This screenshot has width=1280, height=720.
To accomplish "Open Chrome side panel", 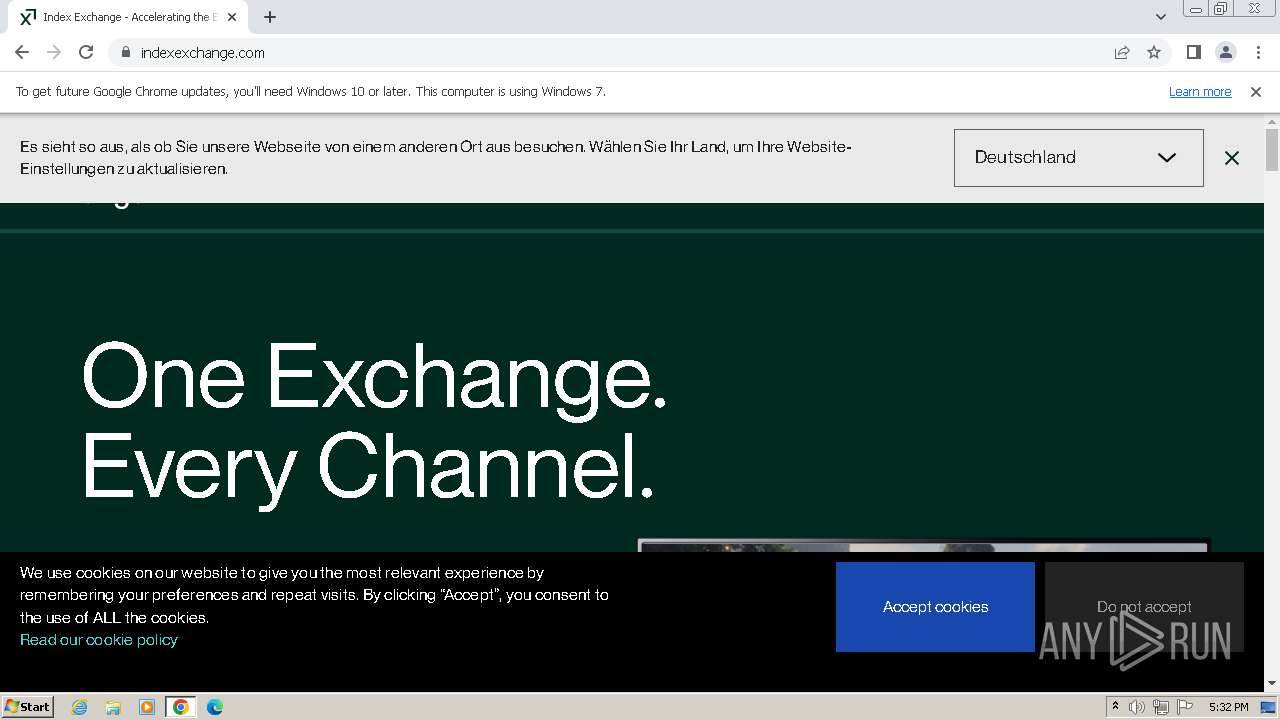I will pos(1193,52).
